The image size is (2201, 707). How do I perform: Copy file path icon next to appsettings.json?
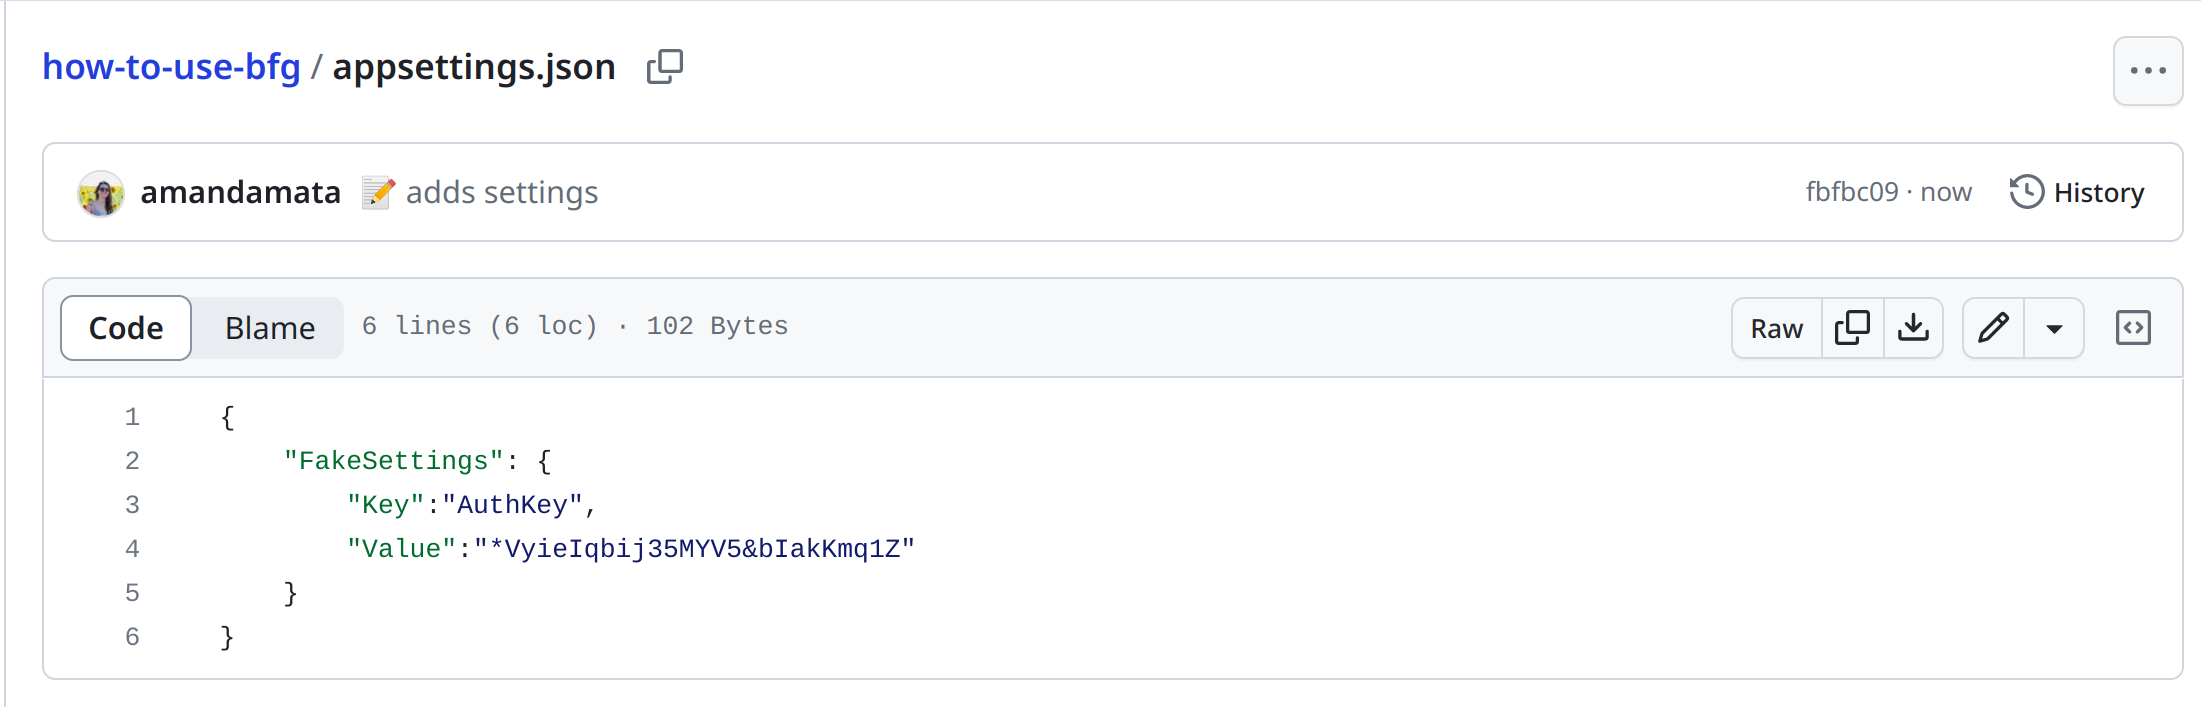665,67
